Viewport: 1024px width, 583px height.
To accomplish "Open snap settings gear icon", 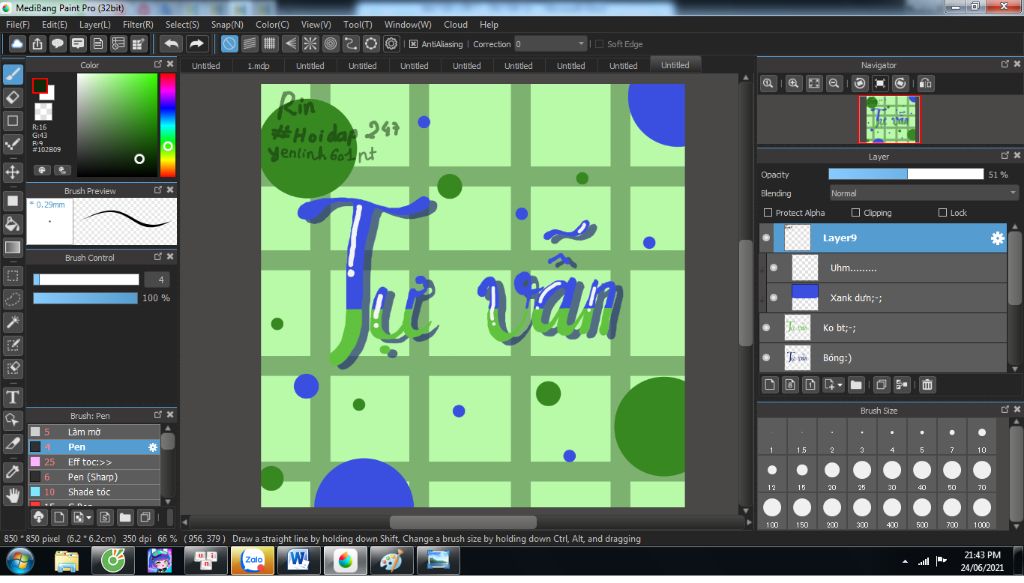I will point(391,44).
